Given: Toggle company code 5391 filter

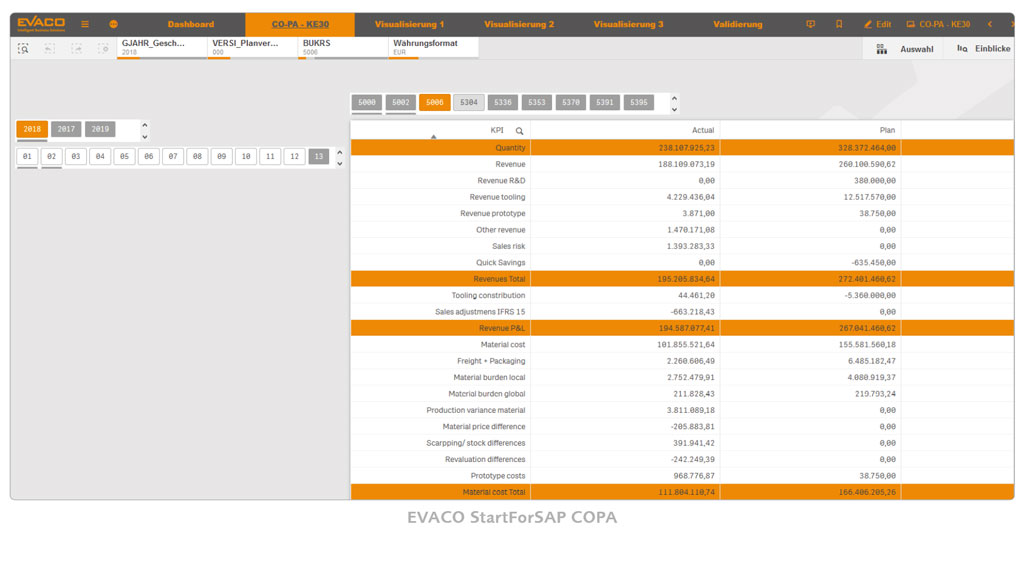Looking at the screenshot, I should click(605, 103).
